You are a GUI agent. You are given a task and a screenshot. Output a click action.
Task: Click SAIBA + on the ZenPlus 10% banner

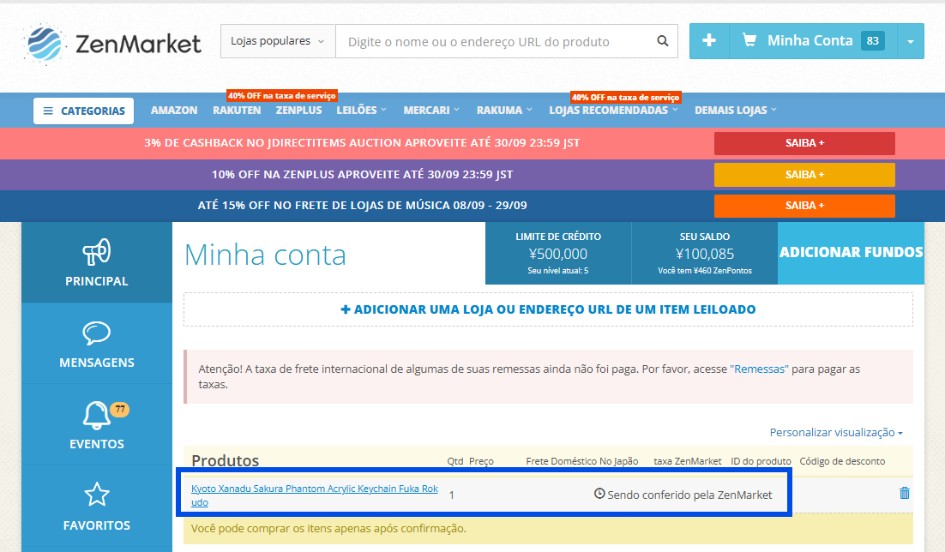tap(804, 175)
